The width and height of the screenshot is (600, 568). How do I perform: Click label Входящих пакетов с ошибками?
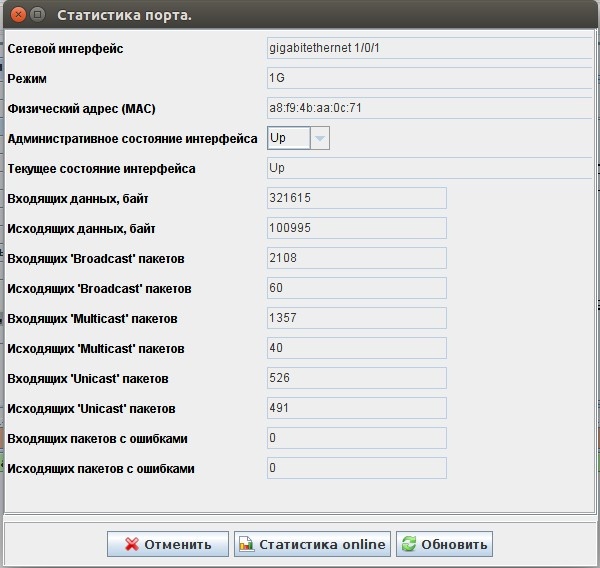coord(98,439)
